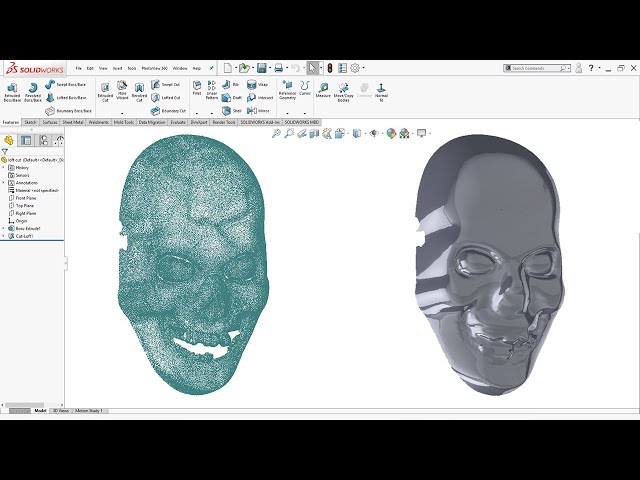Select the Mirror tool
Viewport: 640px width, 480px height.
258,111
